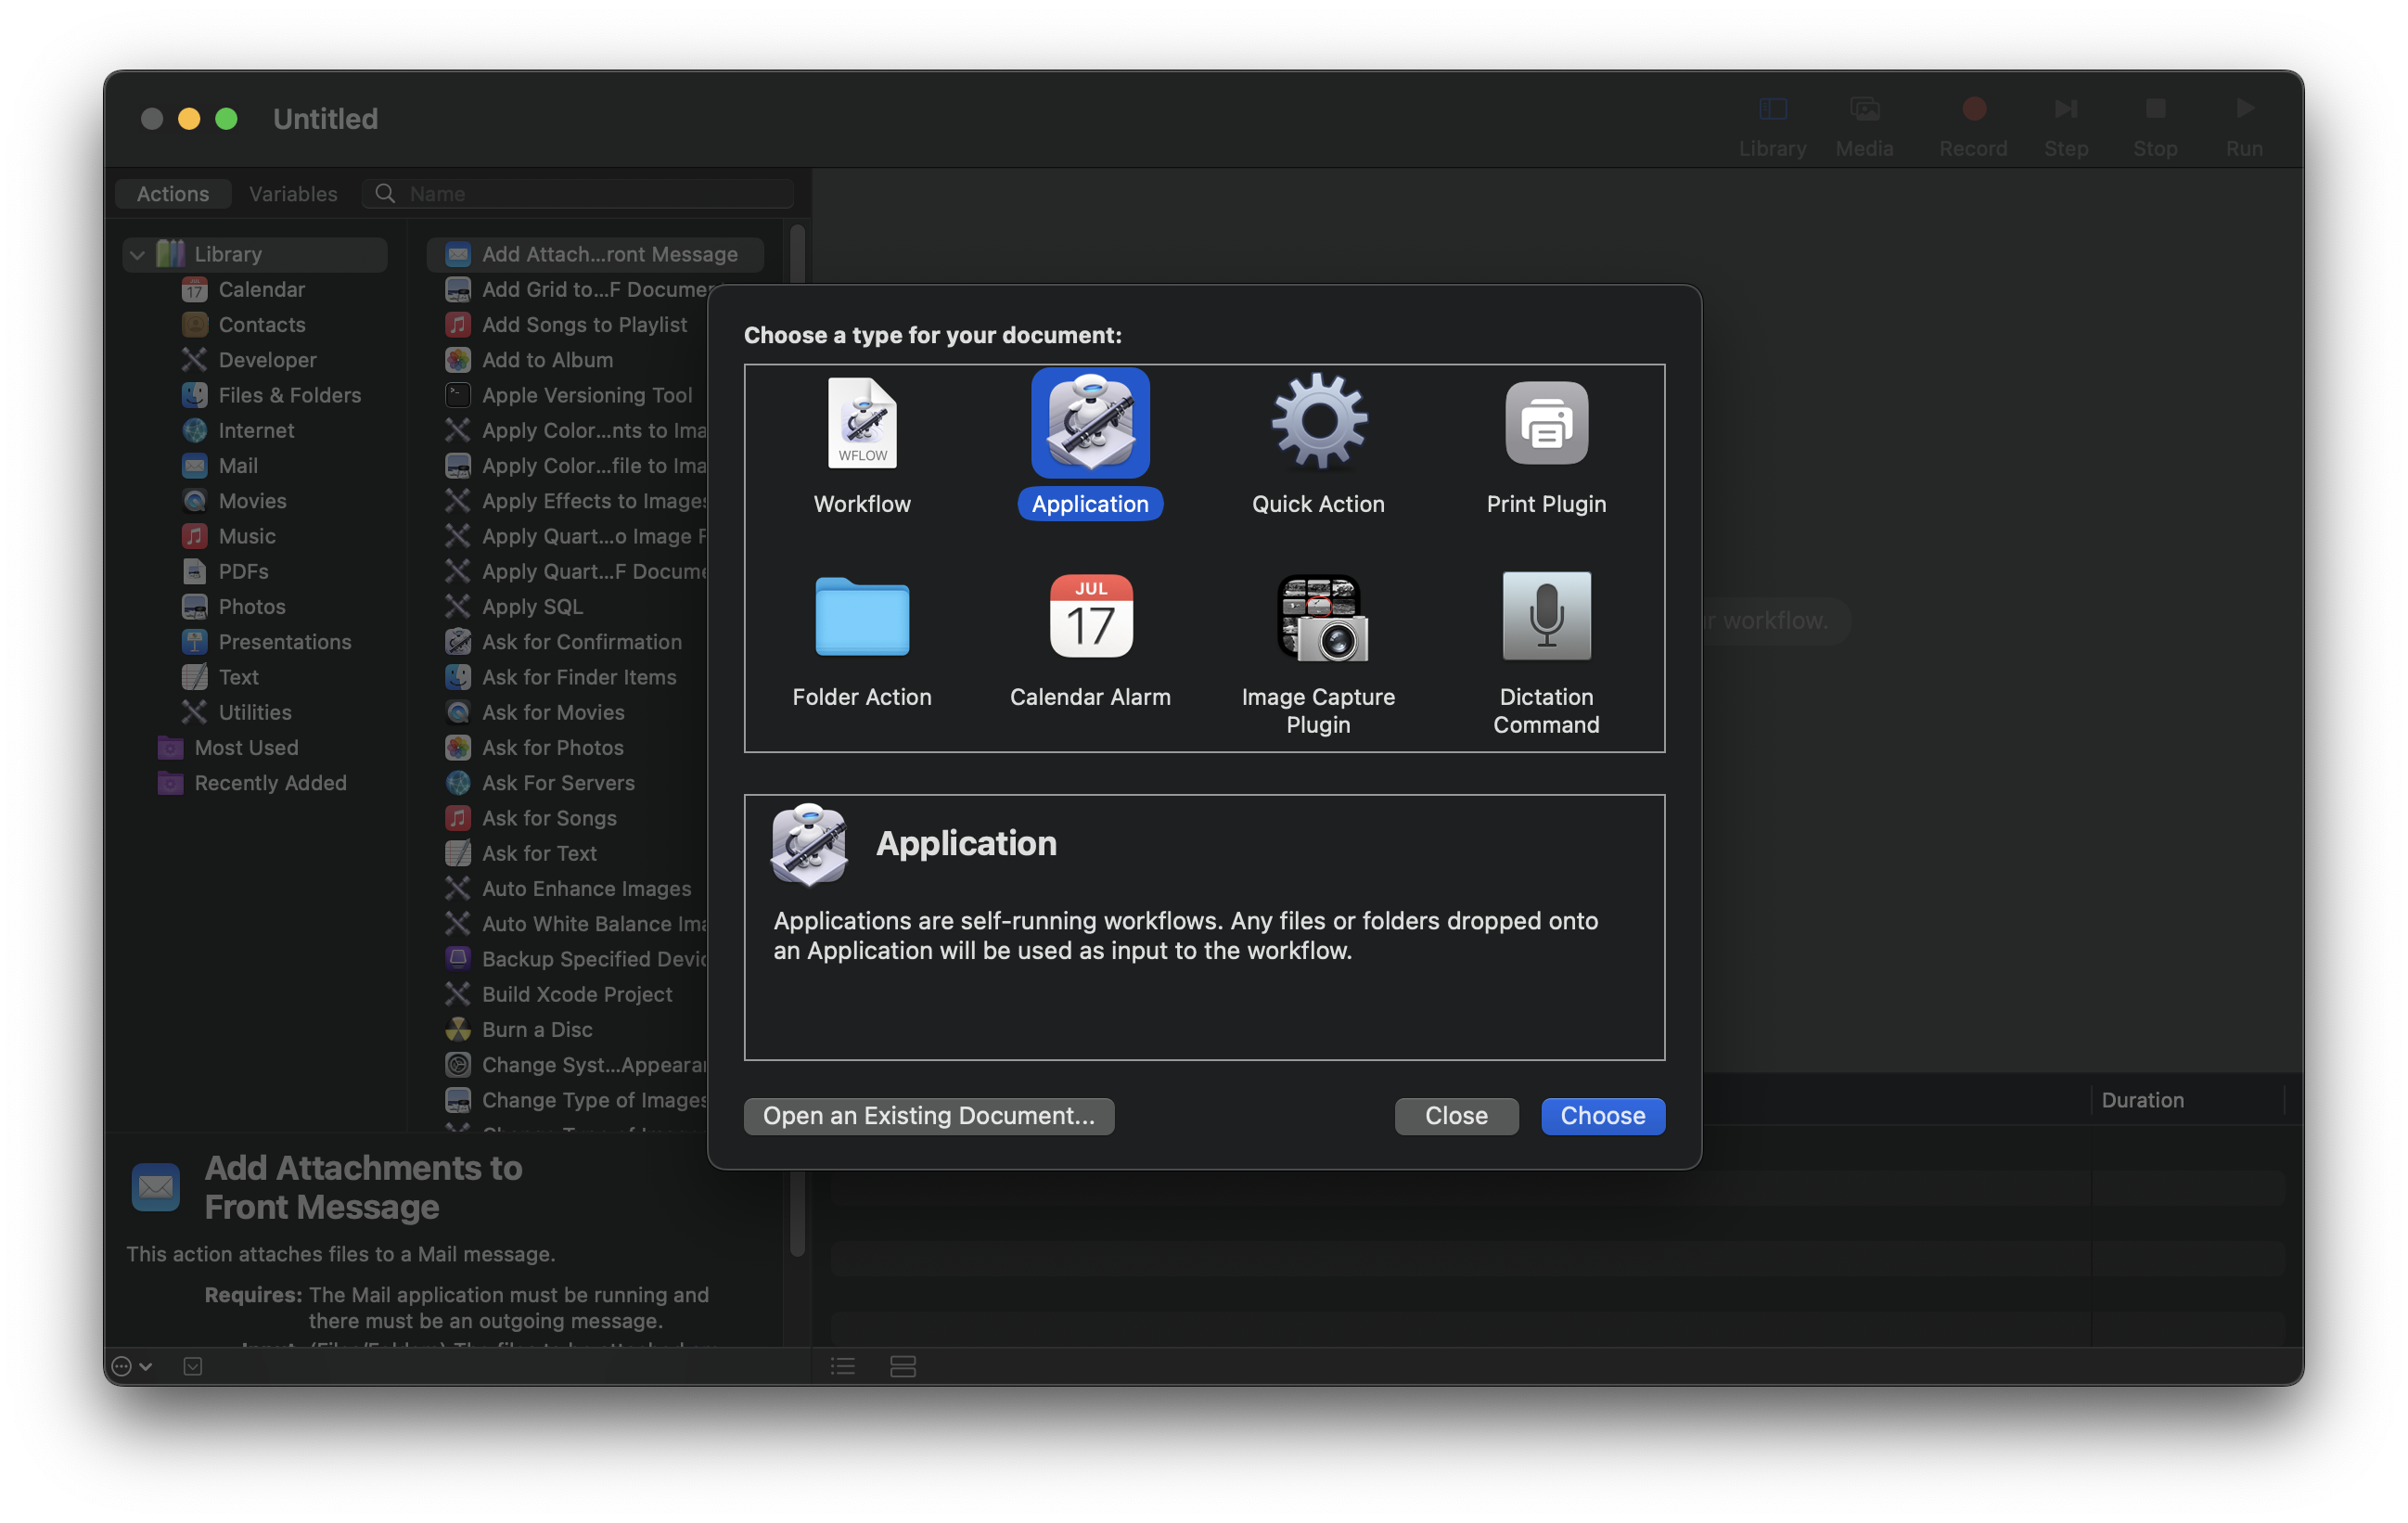This screenshot has width=2408, height=1523.
Task: Choose the Image Capture Plugin icon
Action: point(1320,619)
